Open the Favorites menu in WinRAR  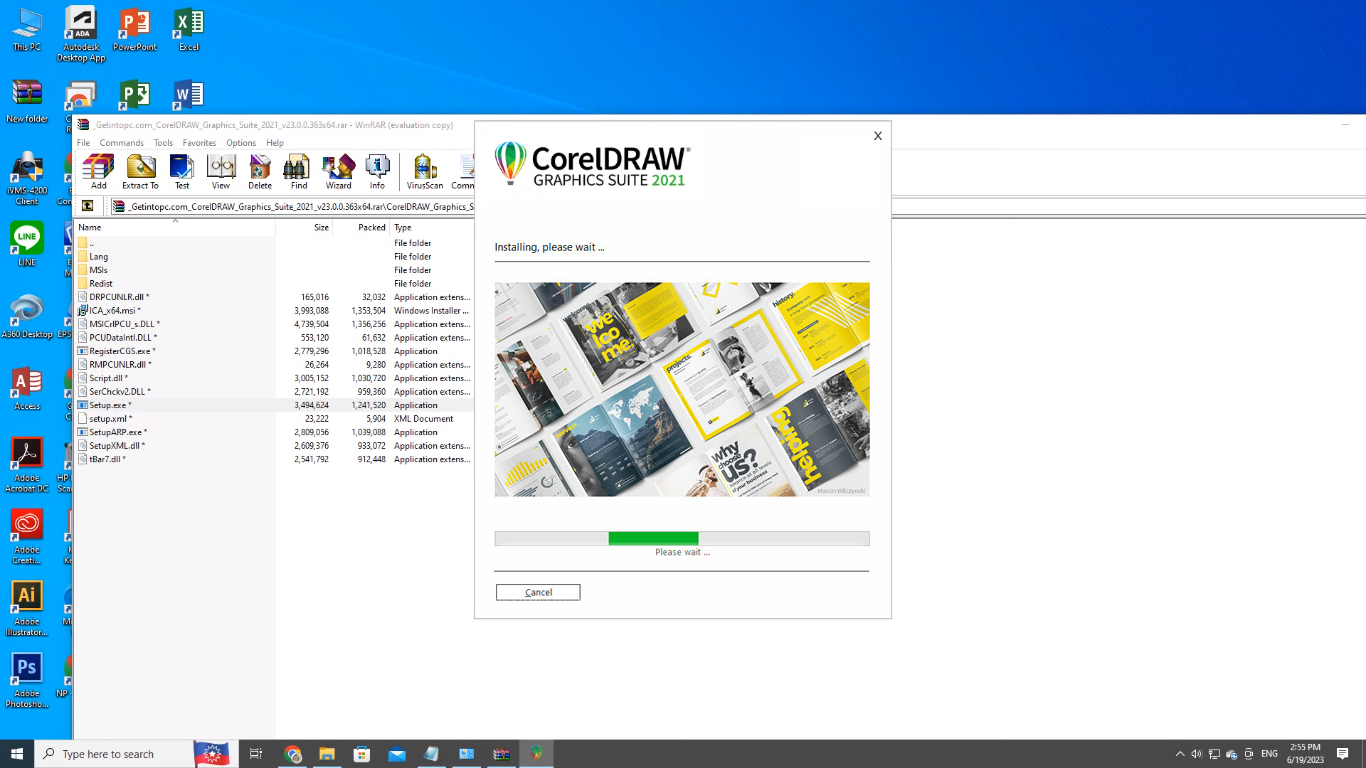[199, 143]
